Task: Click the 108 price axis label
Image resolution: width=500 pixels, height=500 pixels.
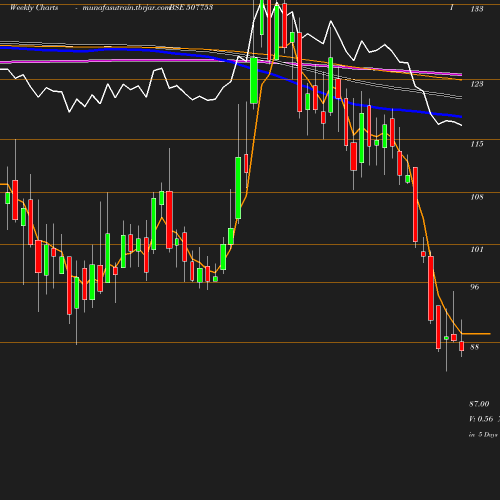Action: click(477, 197)
